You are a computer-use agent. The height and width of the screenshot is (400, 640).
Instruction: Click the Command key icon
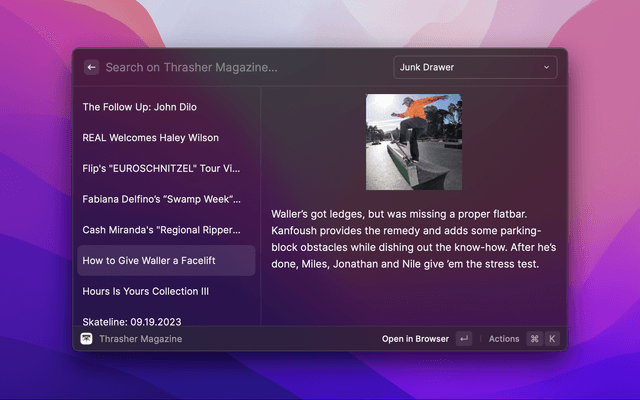point(534,339)
